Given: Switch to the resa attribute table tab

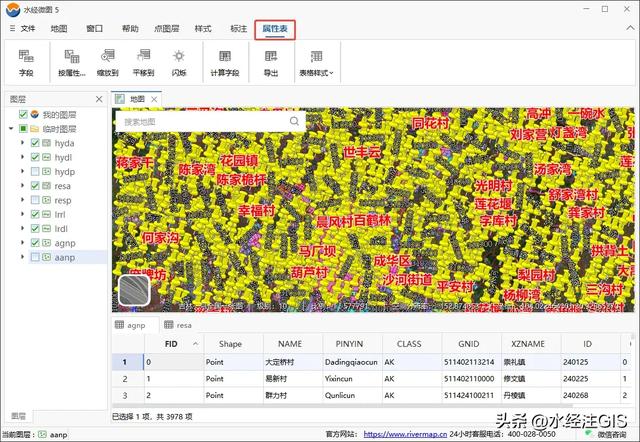Looking at the screenshot, I should click(178, 325).
